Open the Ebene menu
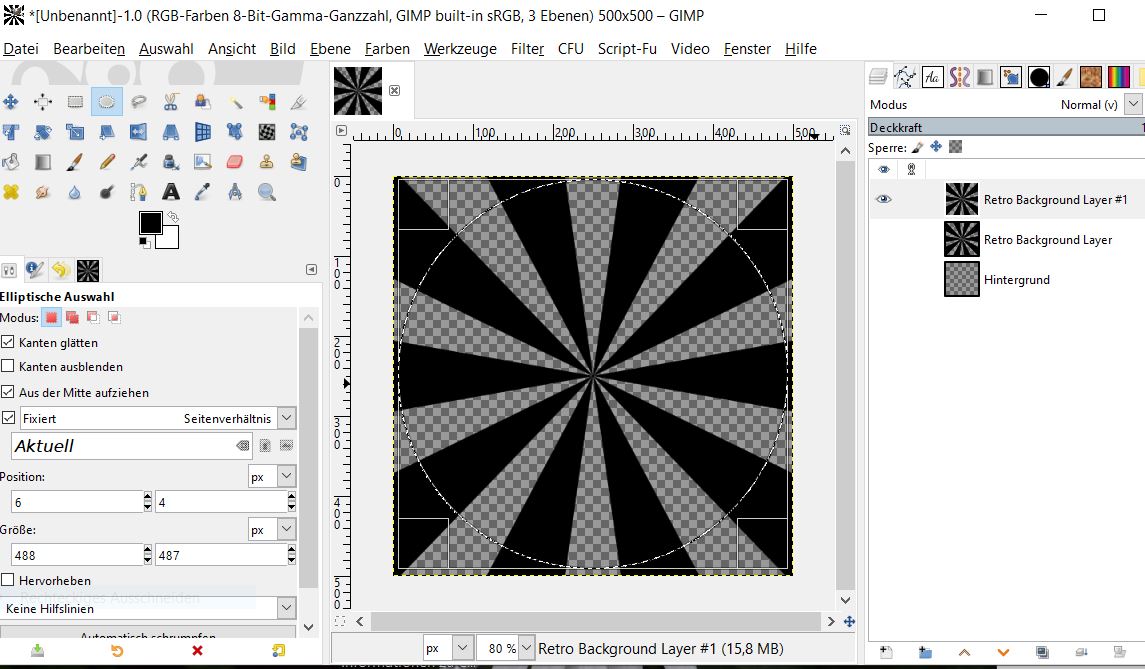Image resolution: width=1145 pixels, height=669 pixels. coord(330,48)
